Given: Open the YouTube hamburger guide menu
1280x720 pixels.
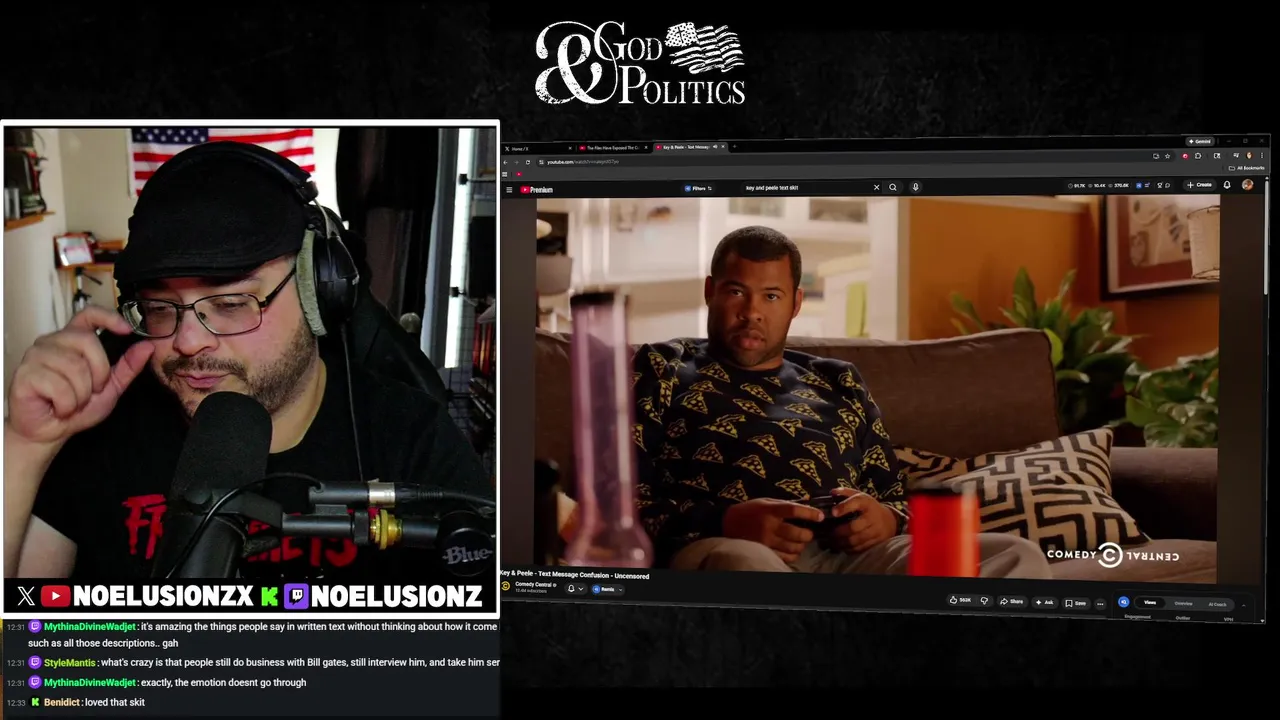Looking at the screenshot, I should click(509, 190).
